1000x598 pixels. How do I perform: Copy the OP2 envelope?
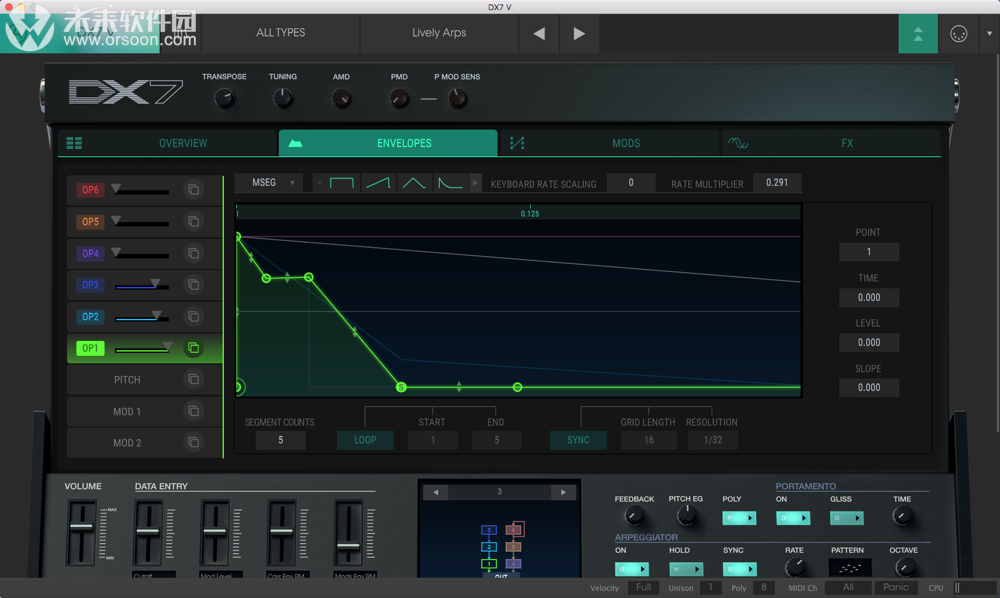(193, 316)
